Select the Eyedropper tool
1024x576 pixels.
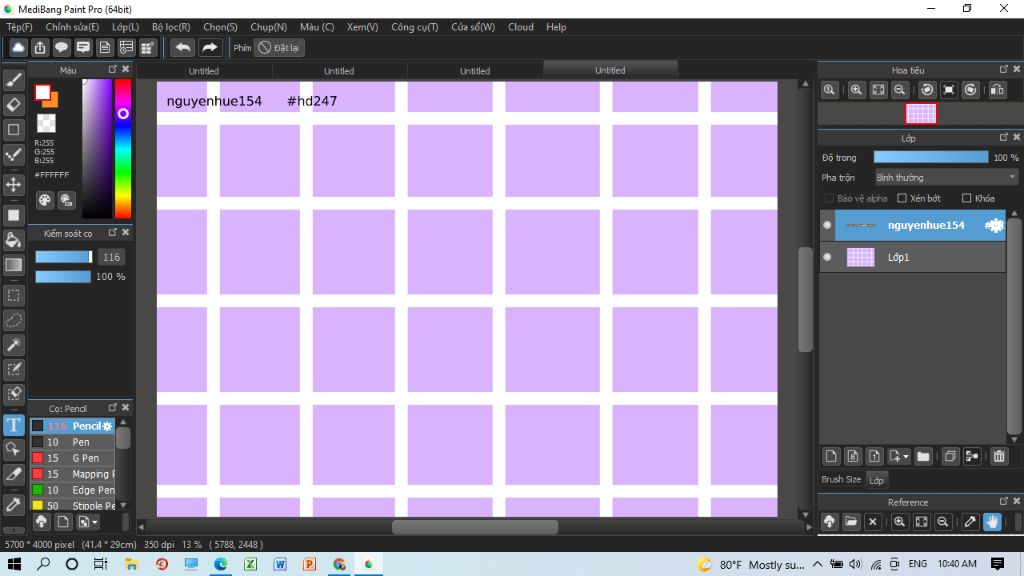click(14, 504)
